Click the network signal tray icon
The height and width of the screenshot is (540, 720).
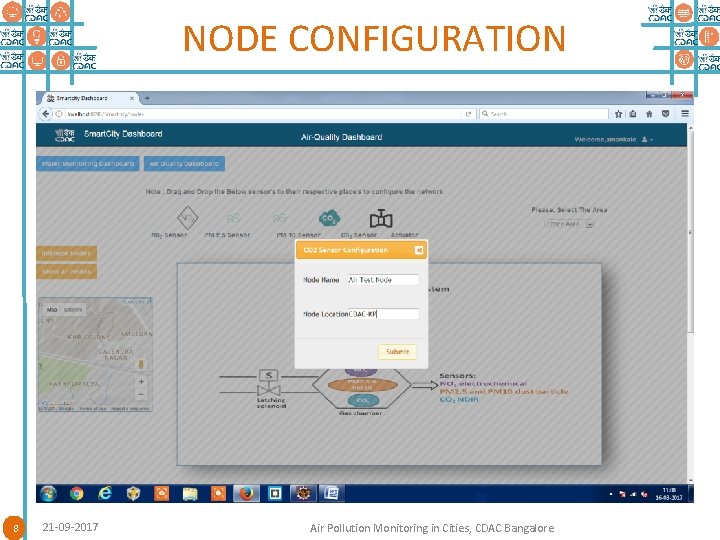coord(633,494)
